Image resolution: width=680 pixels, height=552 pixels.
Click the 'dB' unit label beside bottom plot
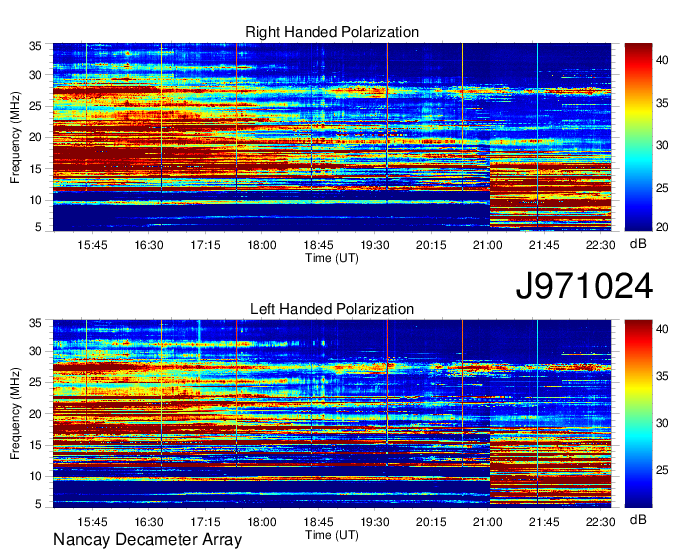[x=638, y=519]
